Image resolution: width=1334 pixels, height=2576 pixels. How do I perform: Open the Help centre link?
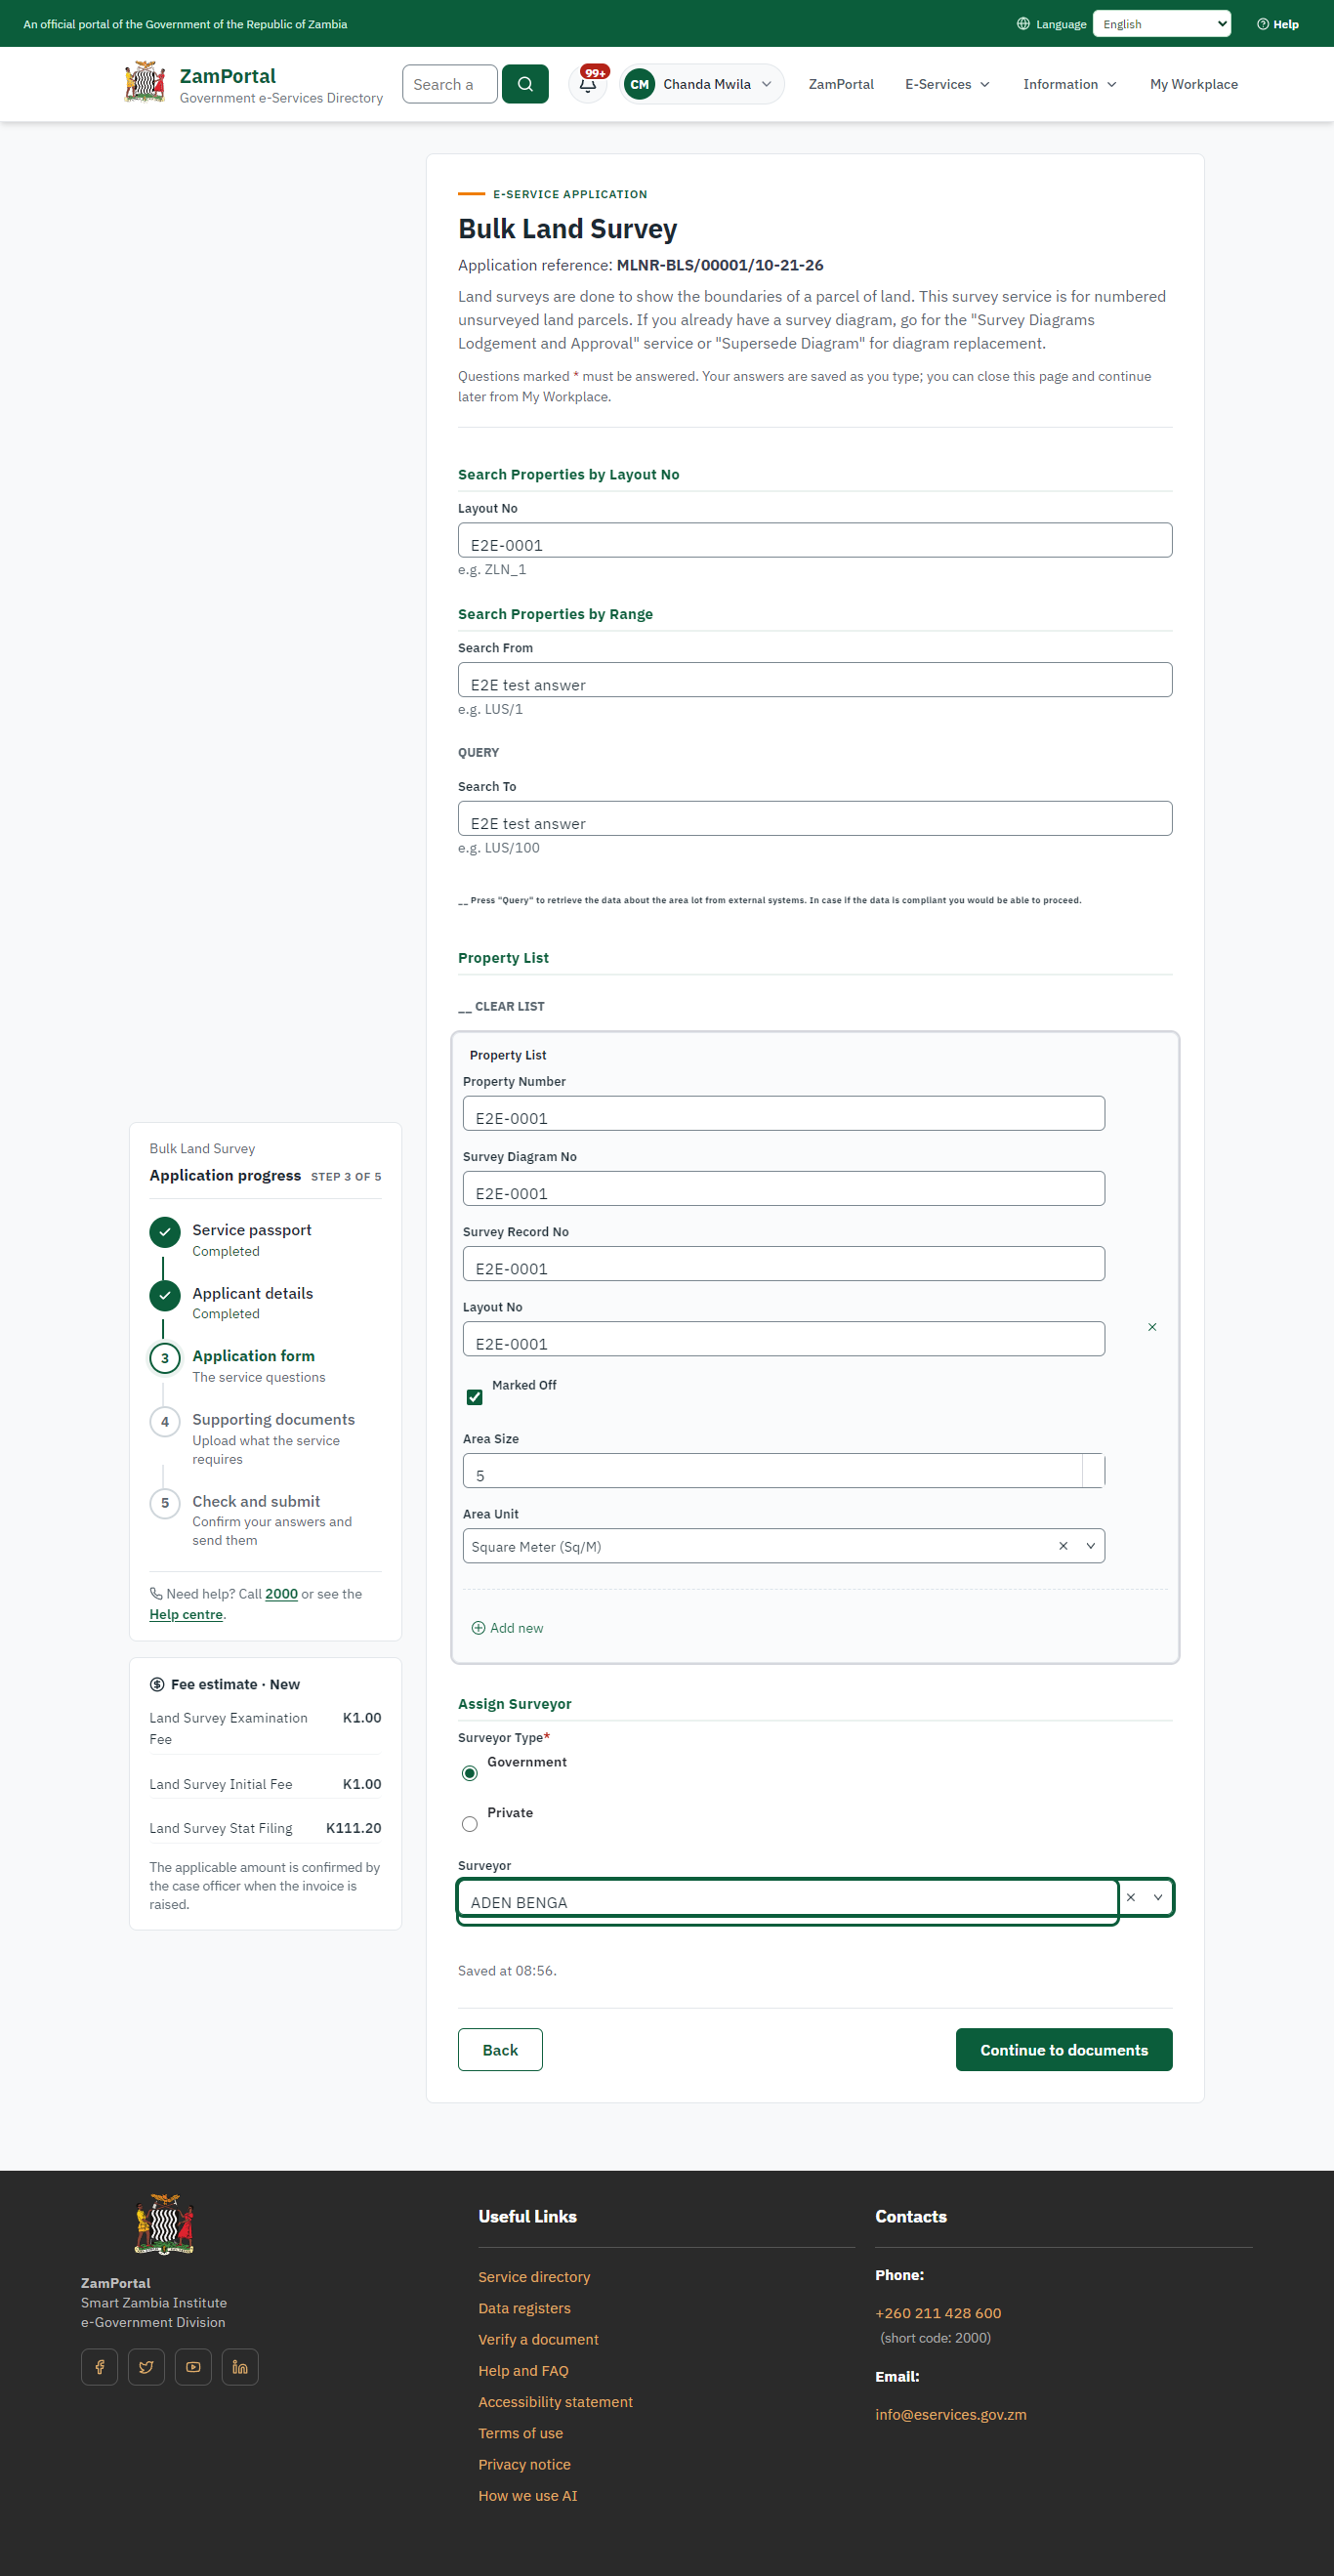[186, 1614]
